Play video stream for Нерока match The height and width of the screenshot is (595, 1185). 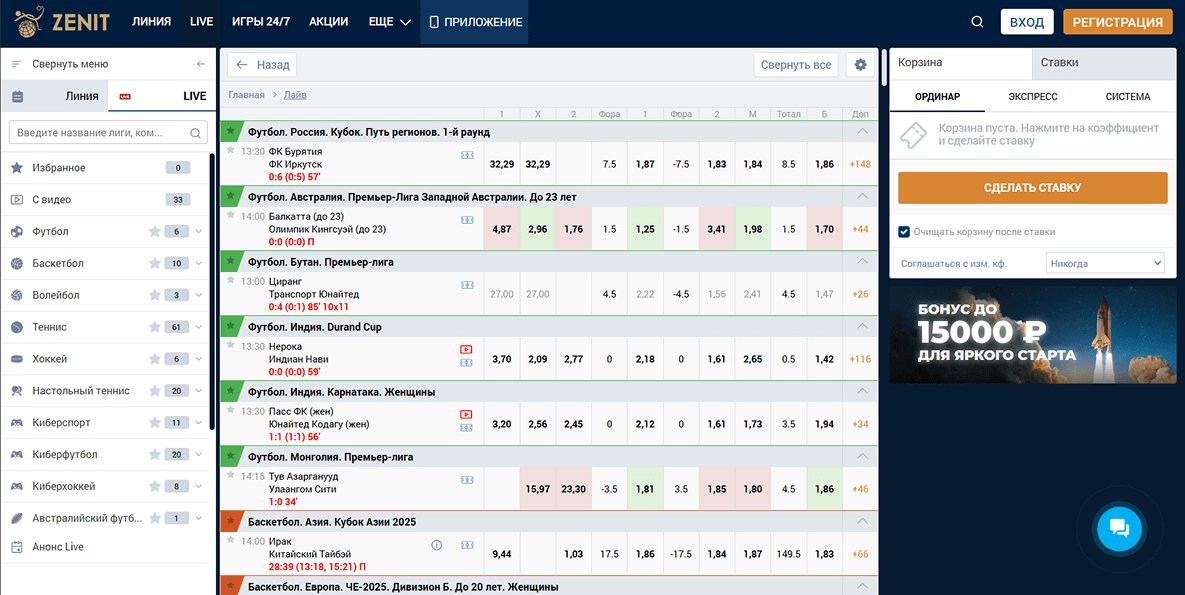click(466, 349)
